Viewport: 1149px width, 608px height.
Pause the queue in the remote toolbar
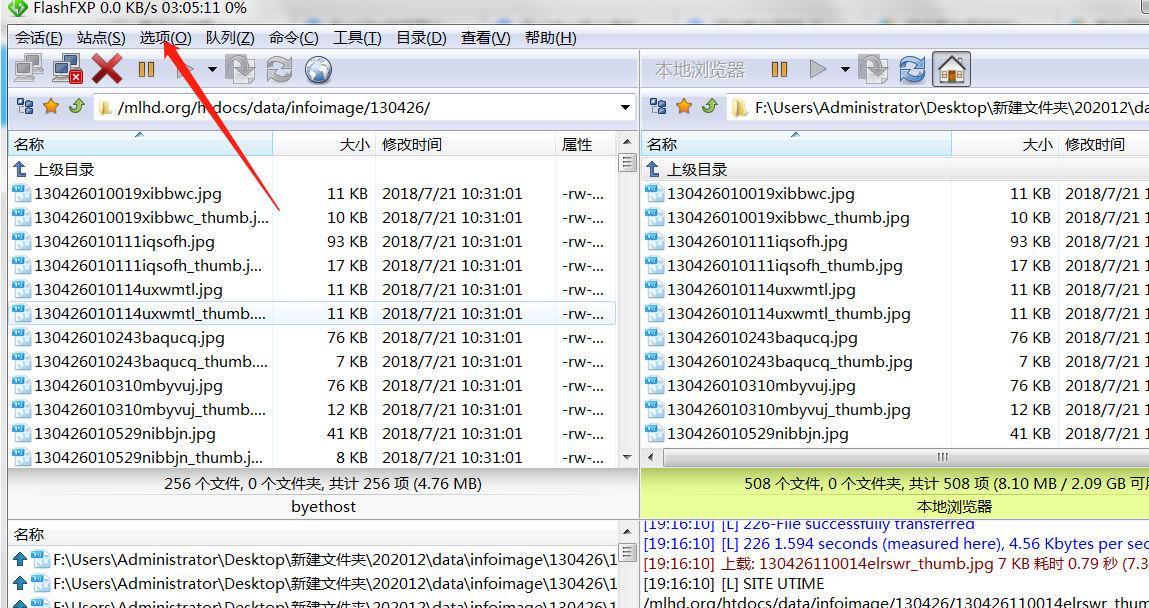146,69
